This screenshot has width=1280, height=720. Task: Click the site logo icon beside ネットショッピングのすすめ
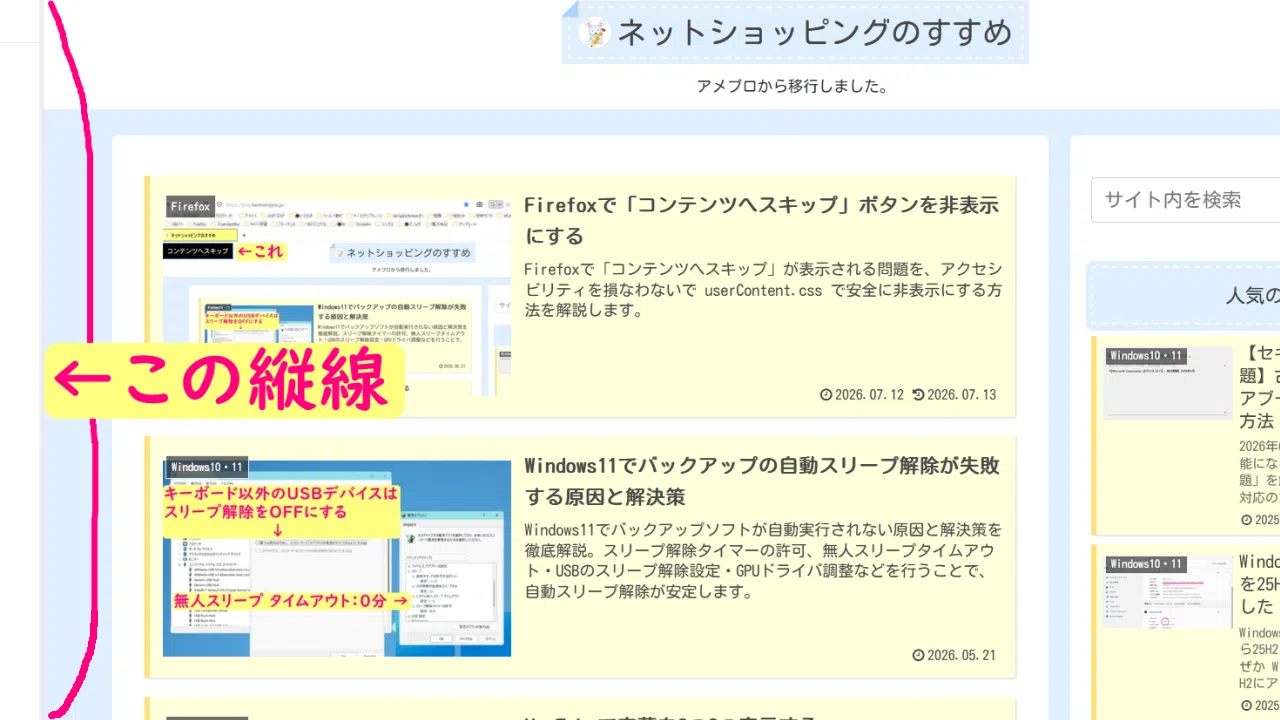(x=594, y=33)
